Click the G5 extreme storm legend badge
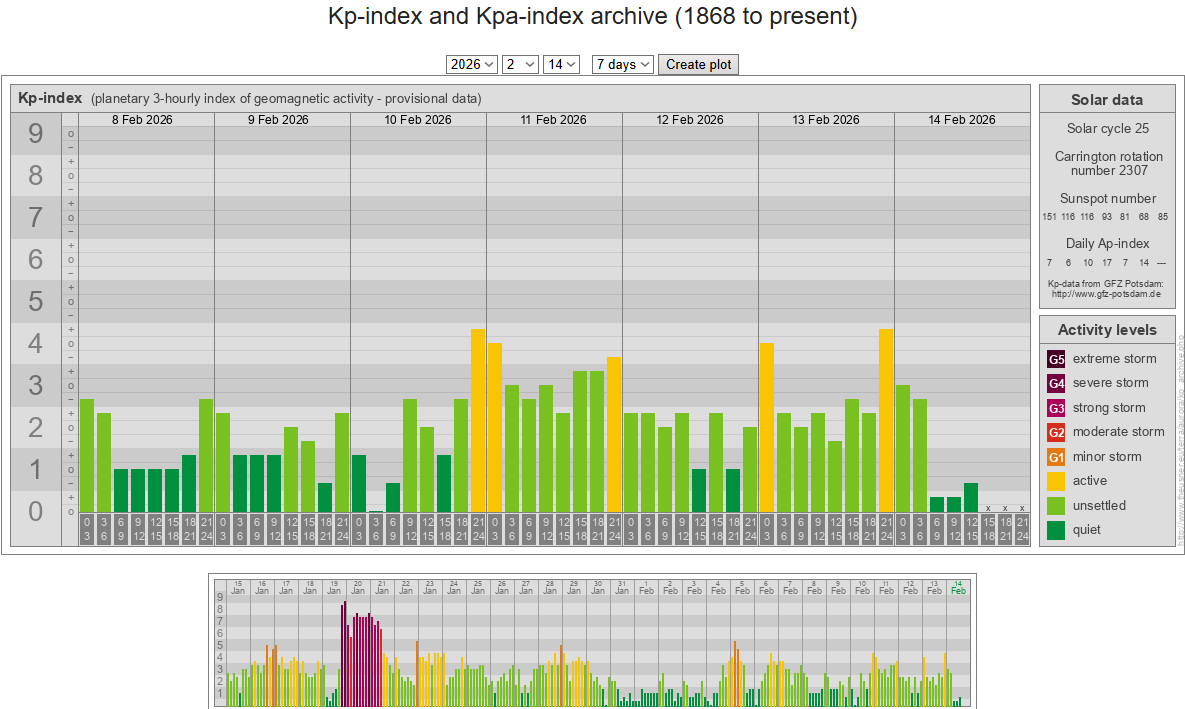The image size is (1185, 709). pos(1056,359)
